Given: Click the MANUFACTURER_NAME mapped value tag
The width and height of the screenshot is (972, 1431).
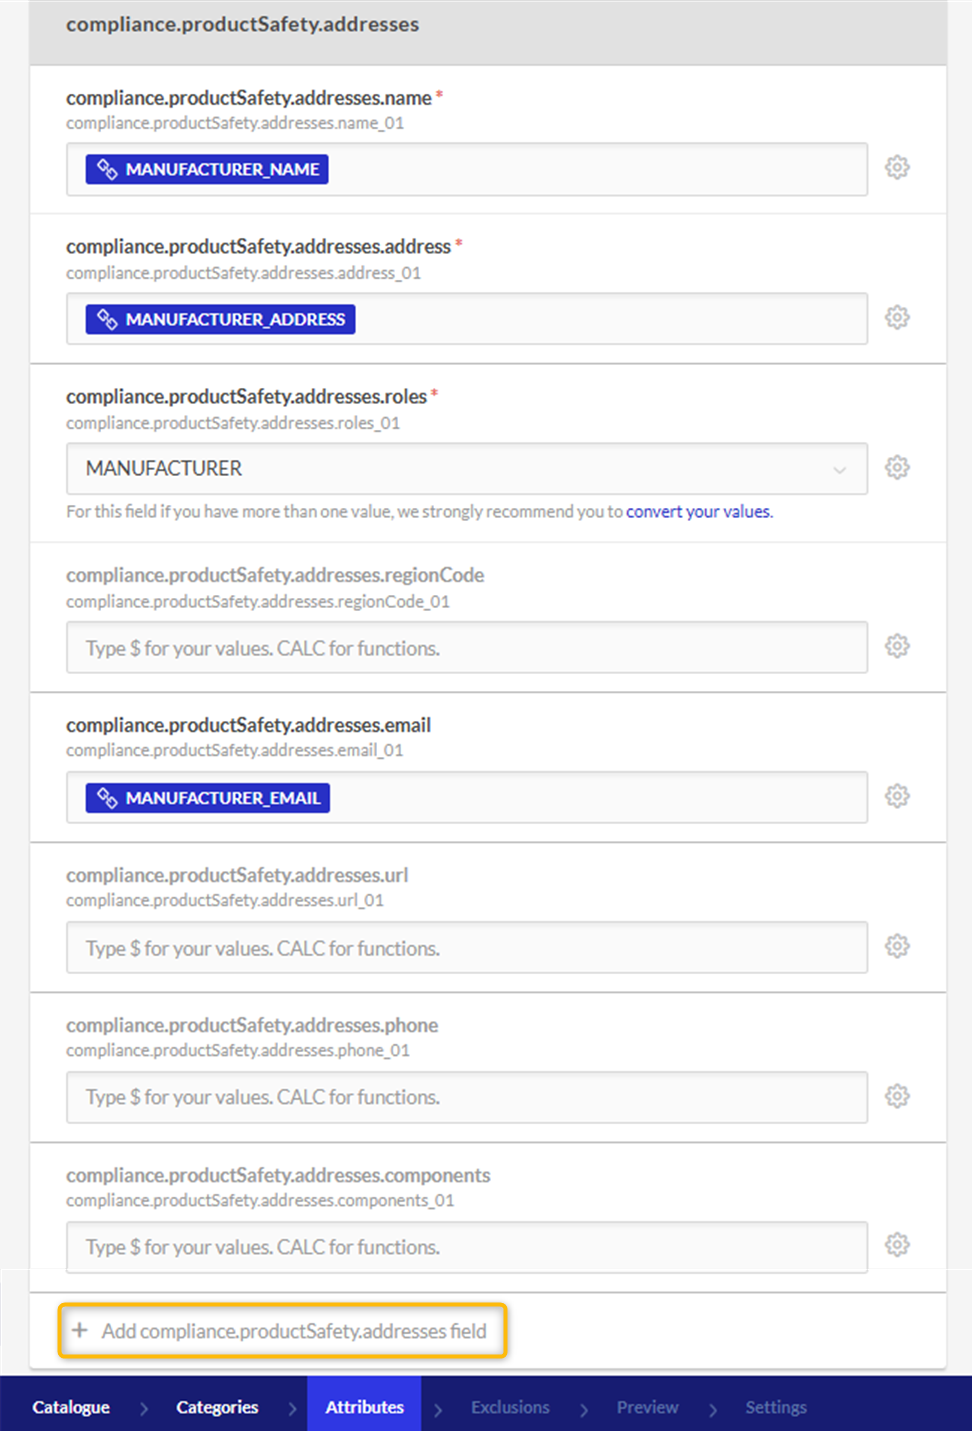Looking at the screenshot, I should tap(207, 169).
